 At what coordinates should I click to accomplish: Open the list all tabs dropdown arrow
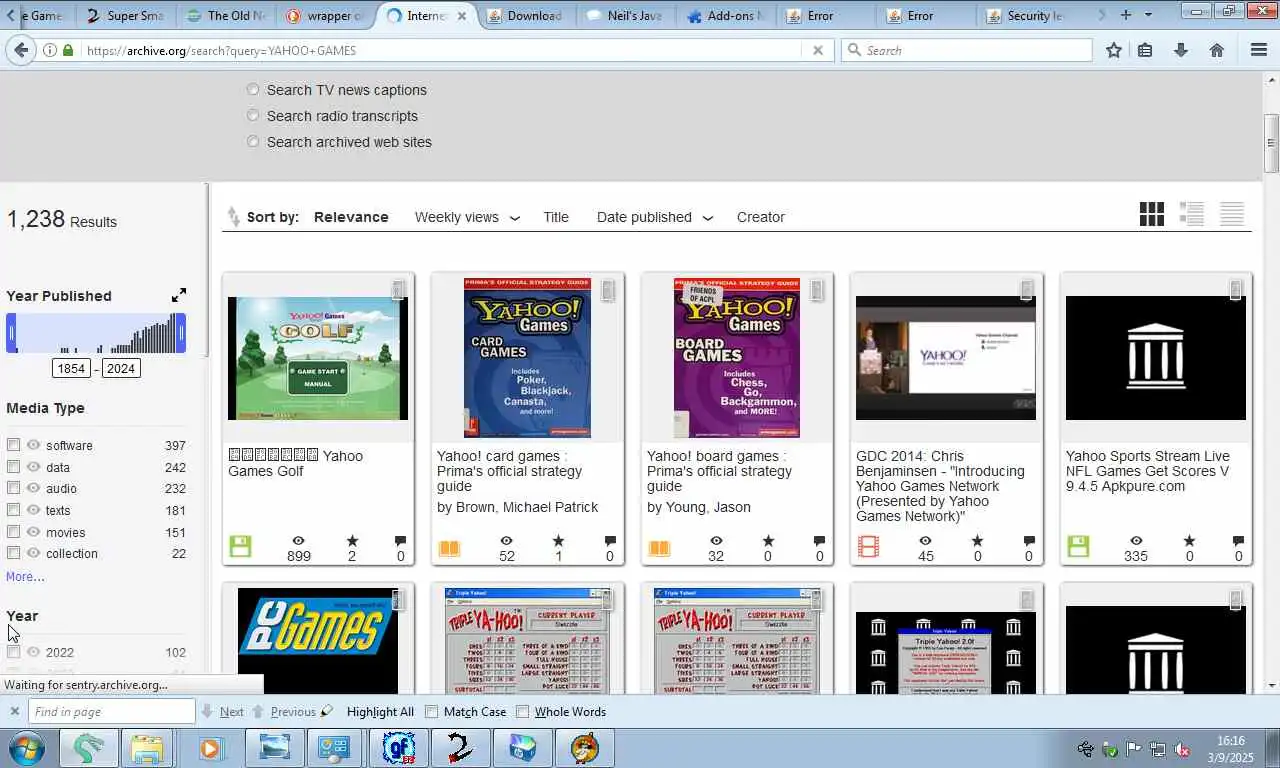click(x=1148, y=15)
